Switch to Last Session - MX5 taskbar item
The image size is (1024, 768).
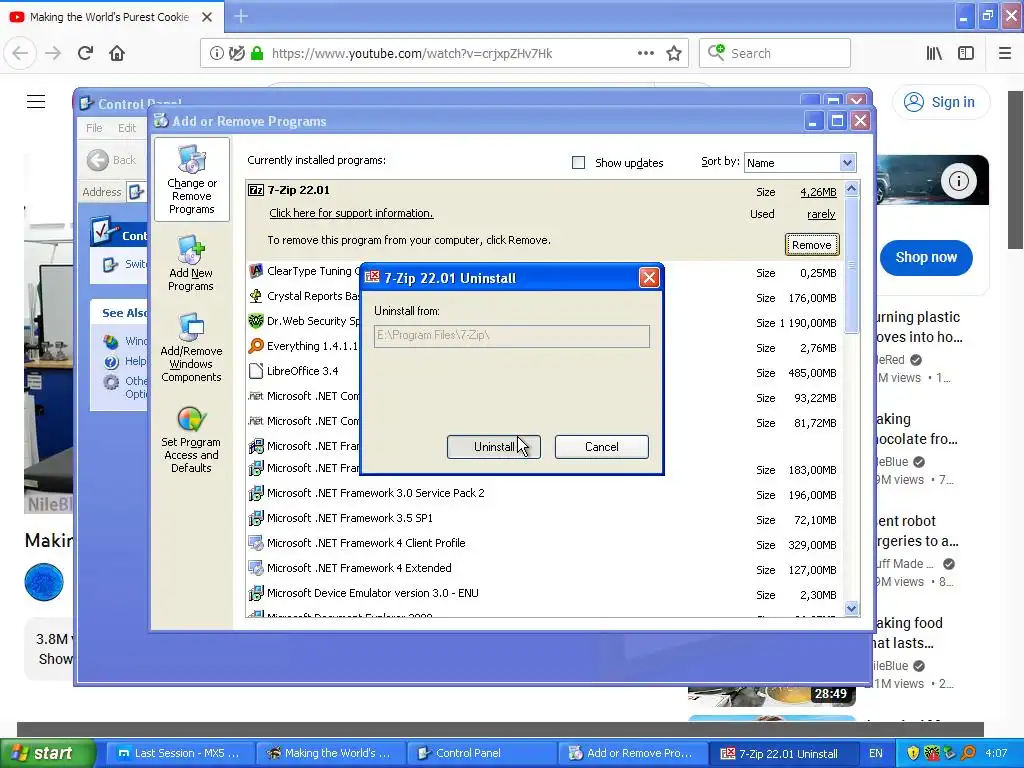point(178,753)
